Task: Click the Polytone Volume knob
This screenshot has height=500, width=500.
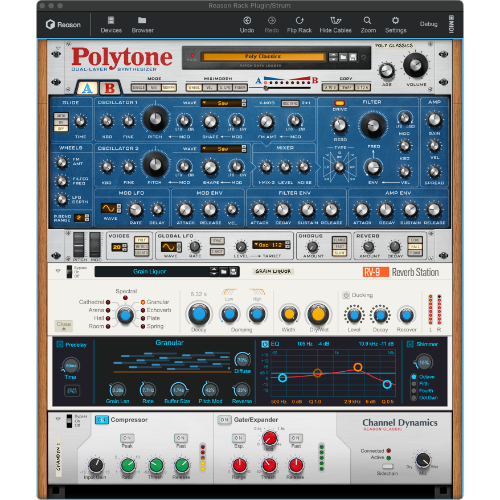Action: (x=415, y=65)
